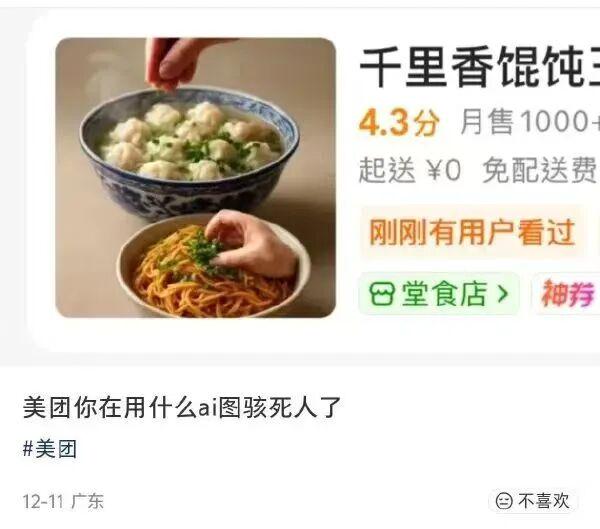Click the 12-11 post date
The height and width of the screenshot is (529, 600).
43,501
